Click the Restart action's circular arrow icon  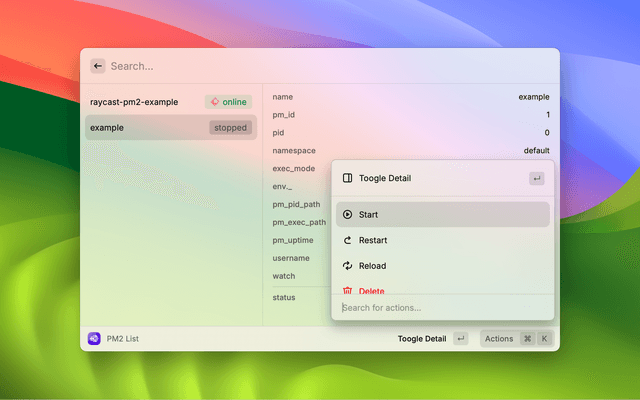click(x=347, y=240)
